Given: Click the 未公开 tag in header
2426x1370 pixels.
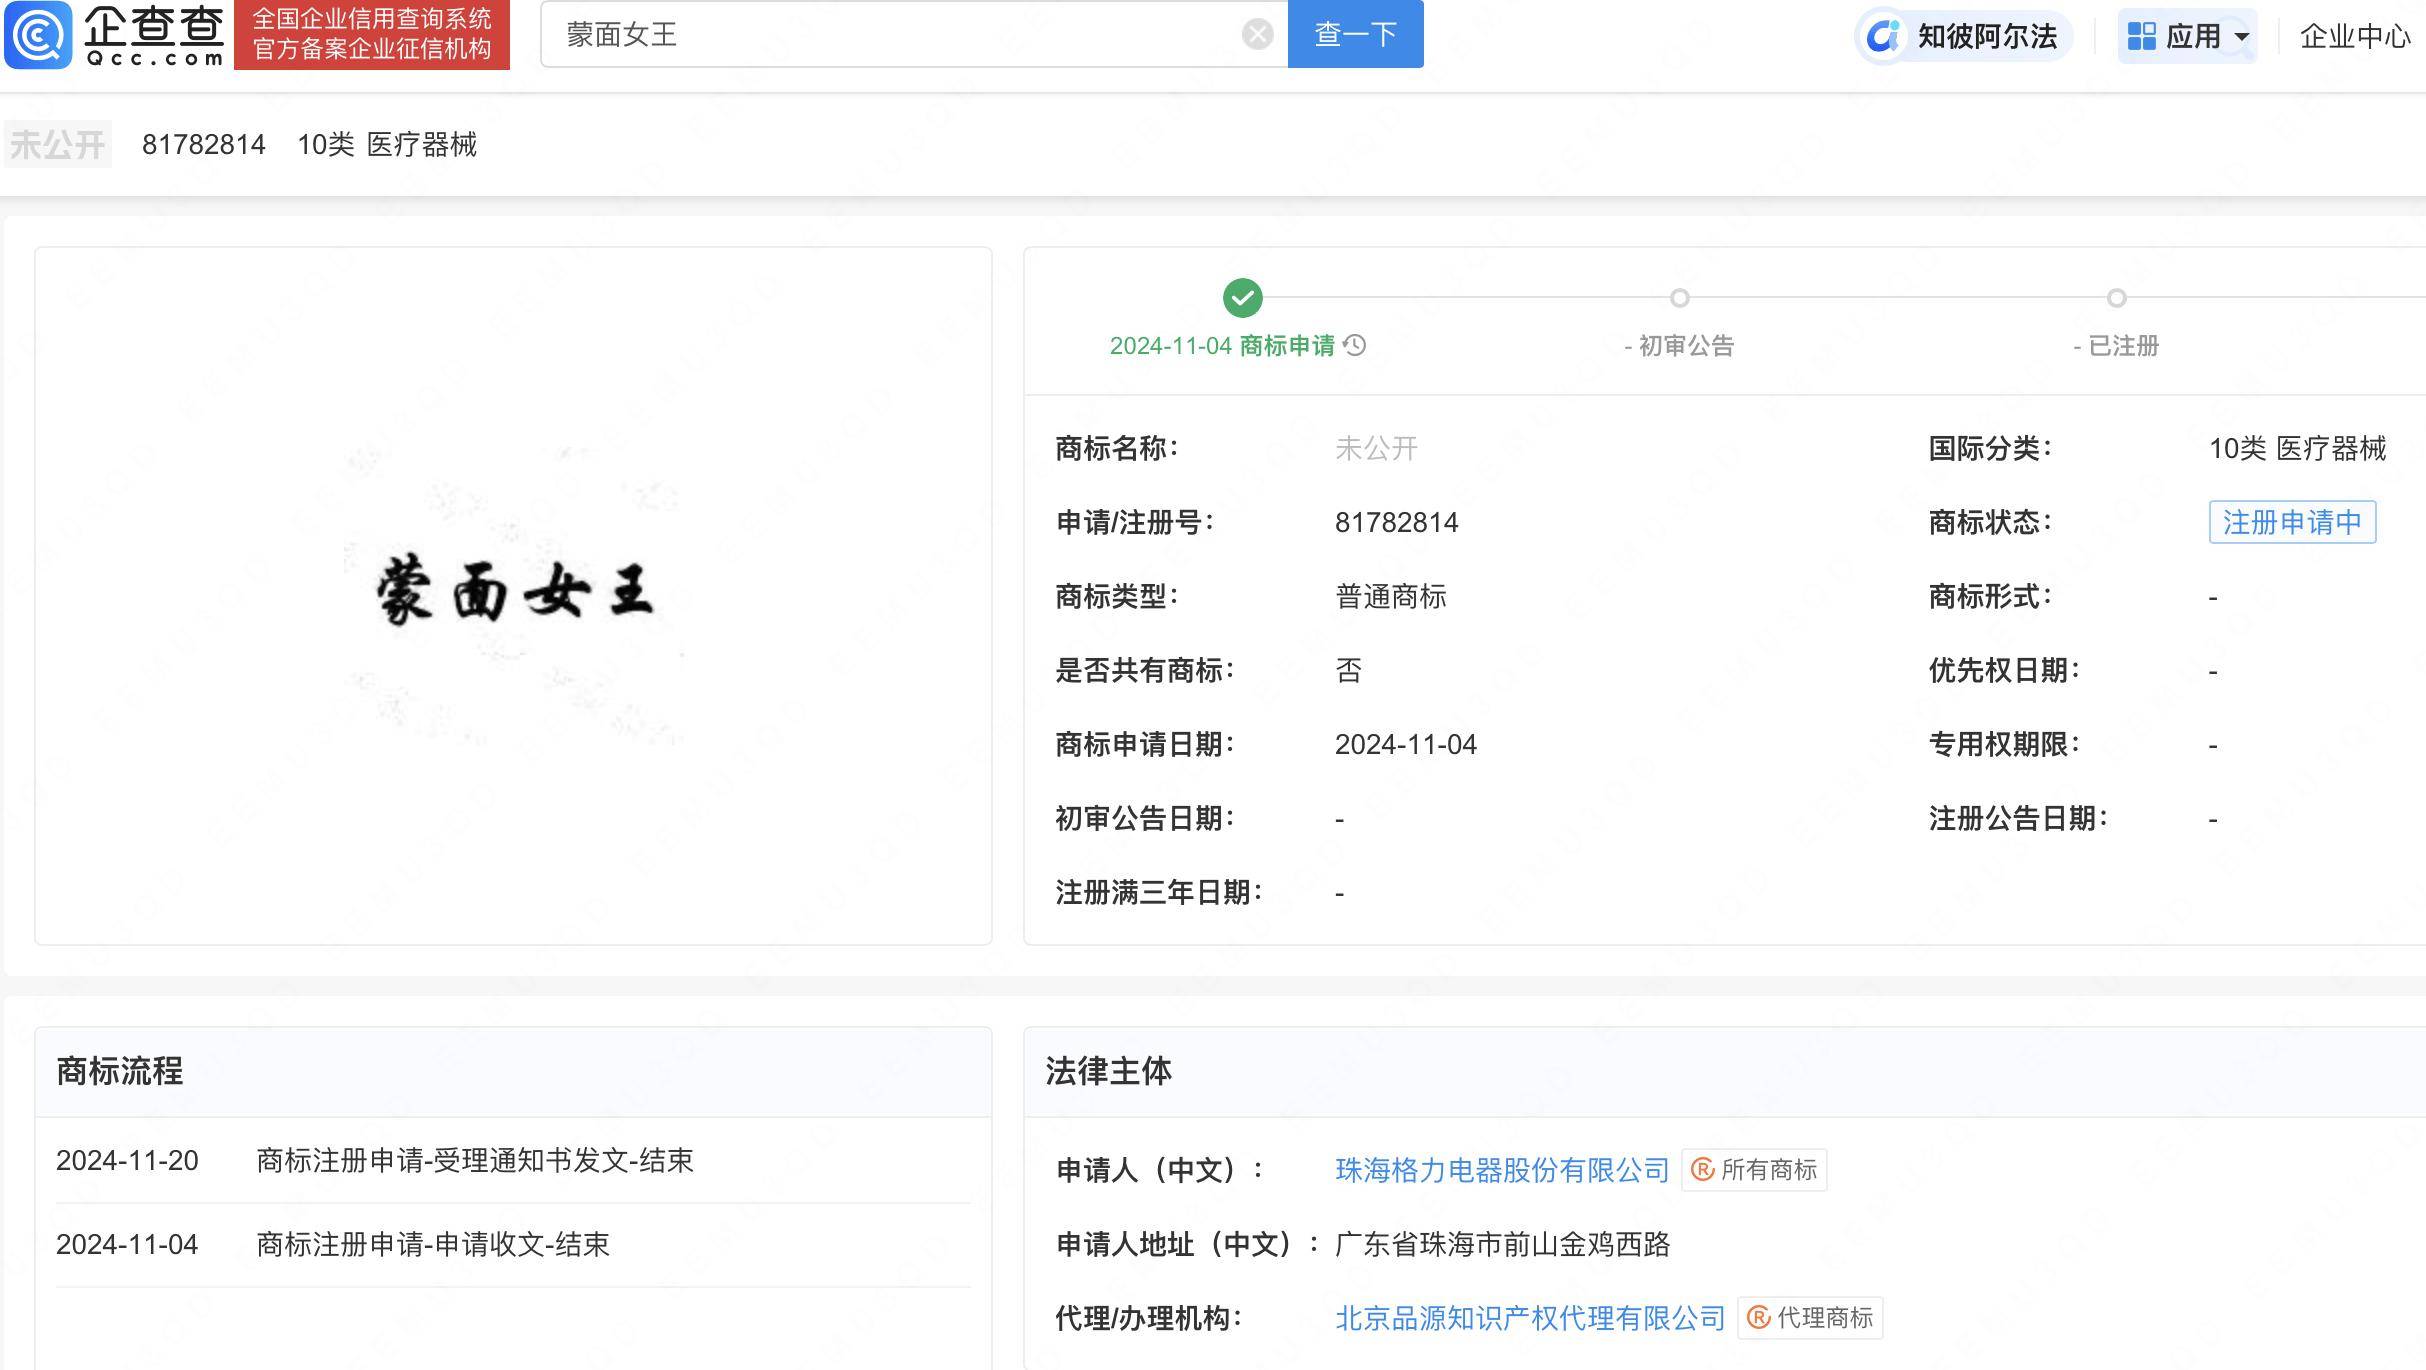Looking at the screenshot, I should [57, 145].
